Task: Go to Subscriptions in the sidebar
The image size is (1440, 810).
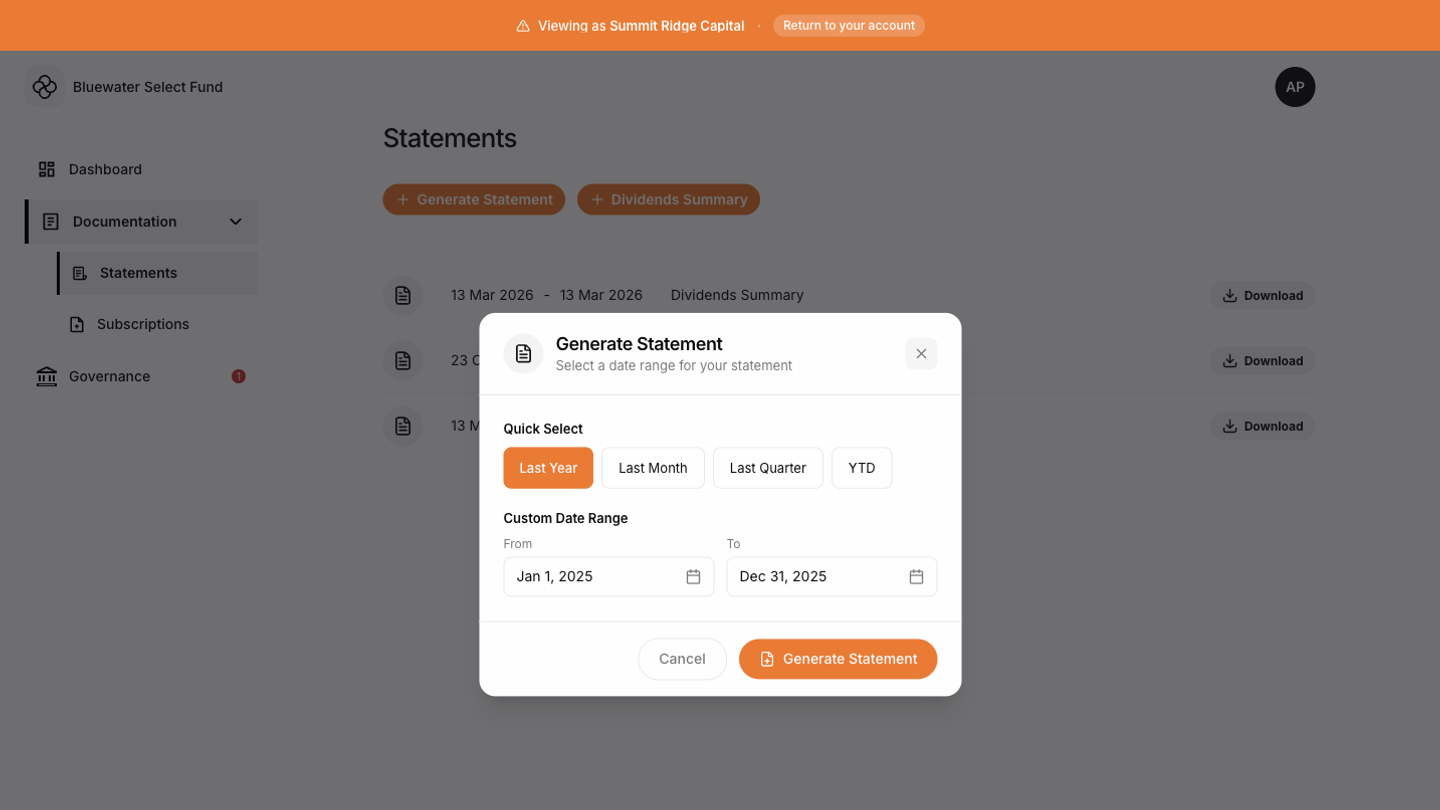Action: point(143,324)
